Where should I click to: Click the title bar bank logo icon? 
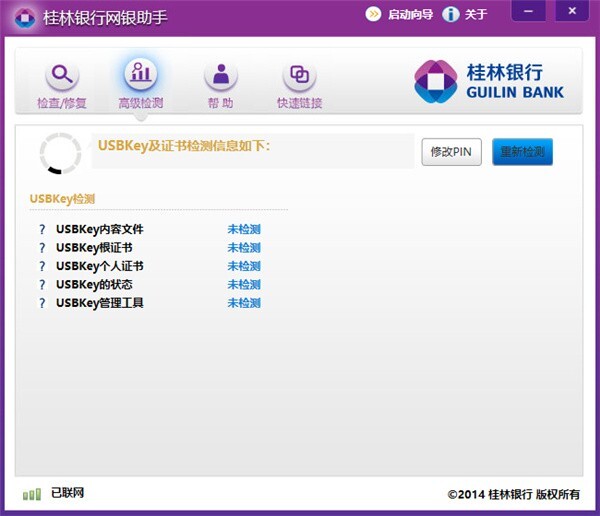(x=25, y=17)
